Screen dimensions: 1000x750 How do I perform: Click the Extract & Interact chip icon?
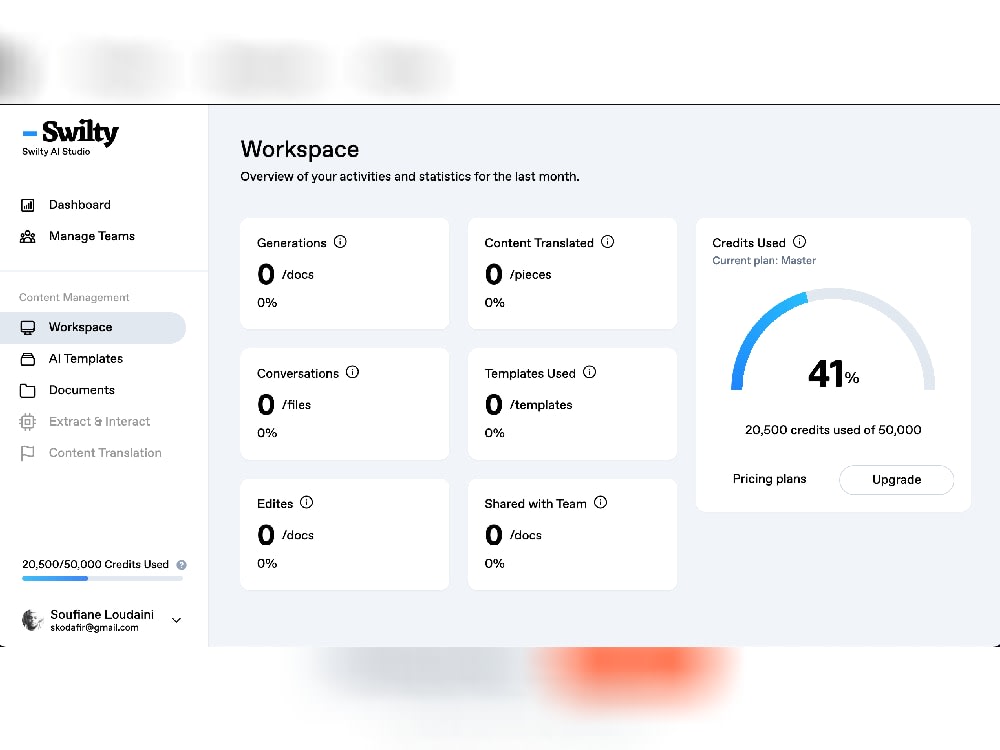[x=27, y=422]
